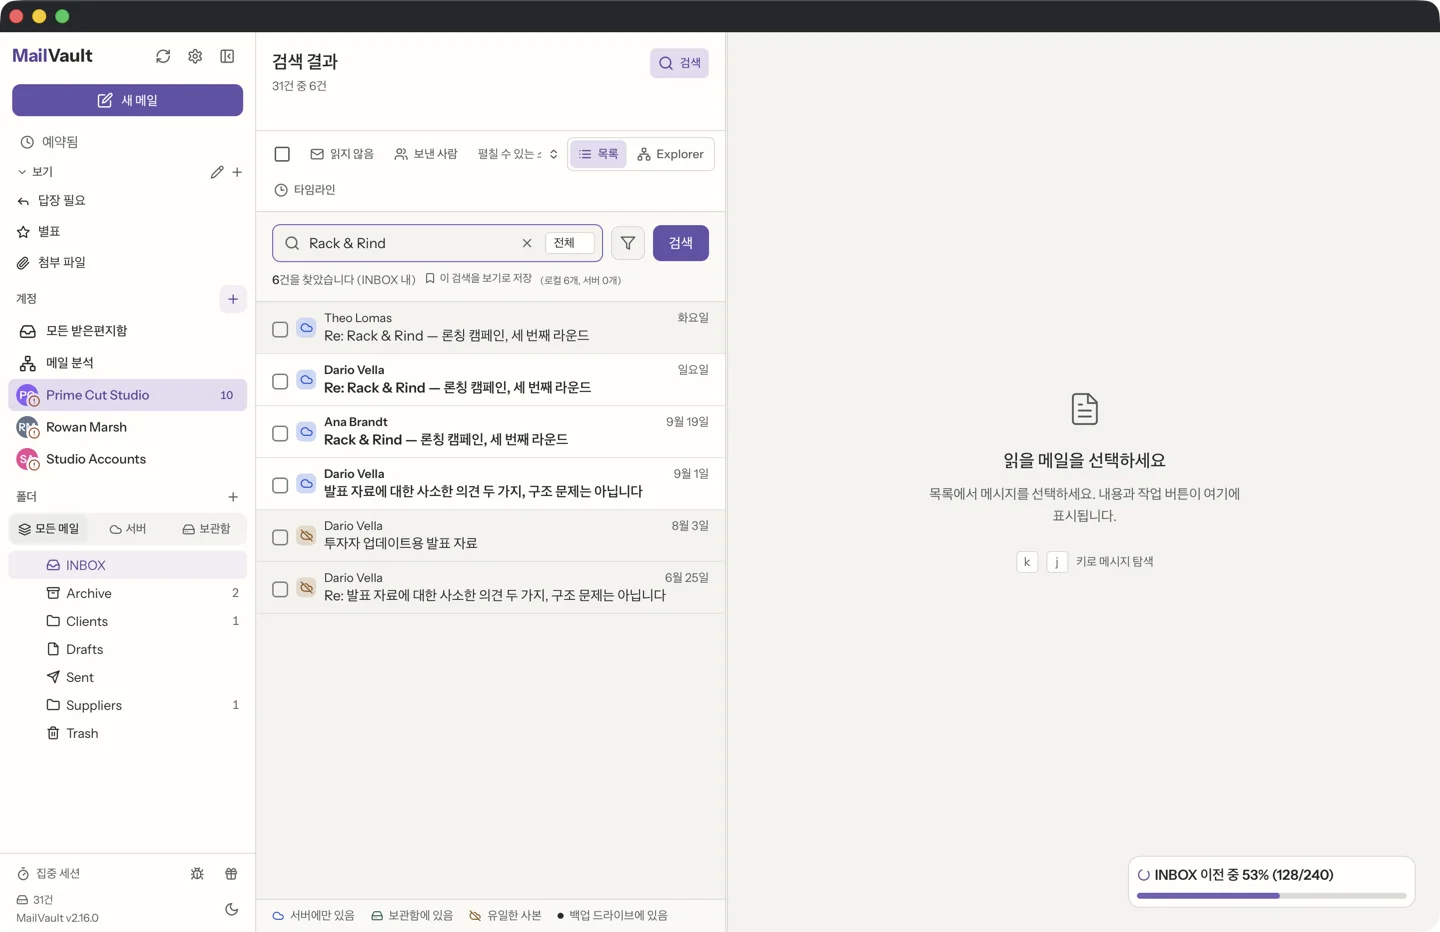1440x932 pixels.
Task: Add account with plus button
Action: pos(233,299)
